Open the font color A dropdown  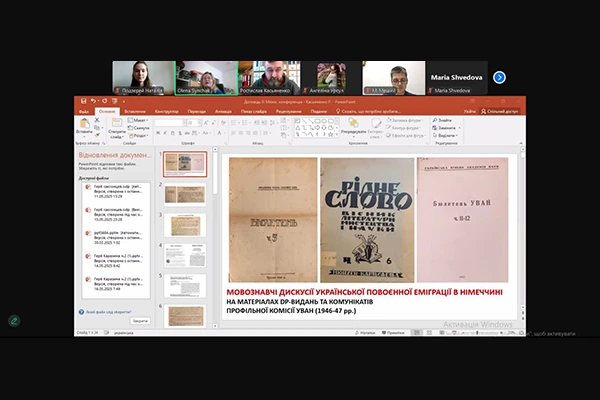(x=220, y=133)
